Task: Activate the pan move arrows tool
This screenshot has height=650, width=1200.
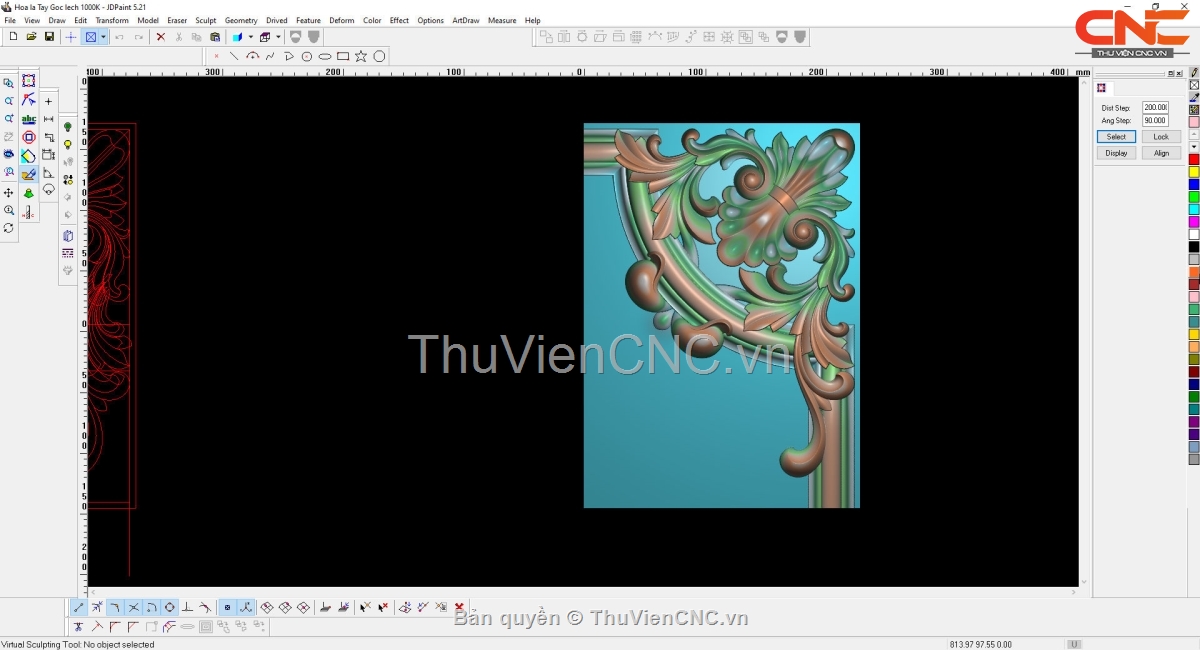Action: pyautogui.click(x=9, y=192)
